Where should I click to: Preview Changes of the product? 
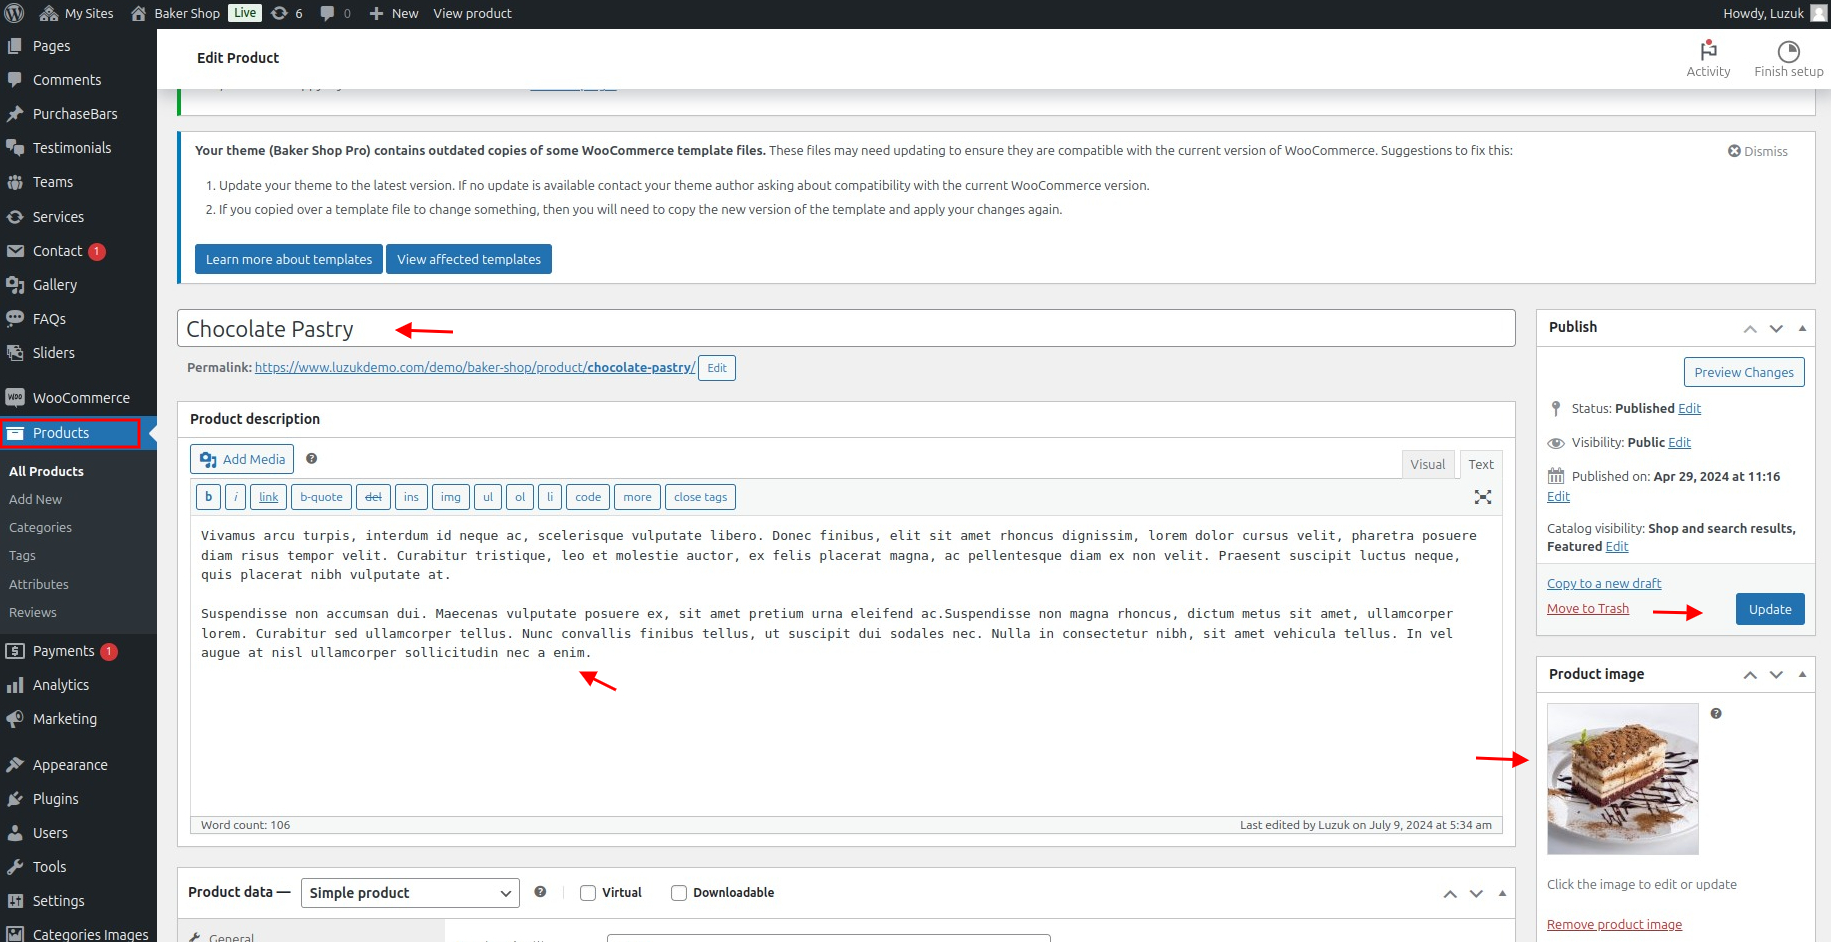[1744, 372]
